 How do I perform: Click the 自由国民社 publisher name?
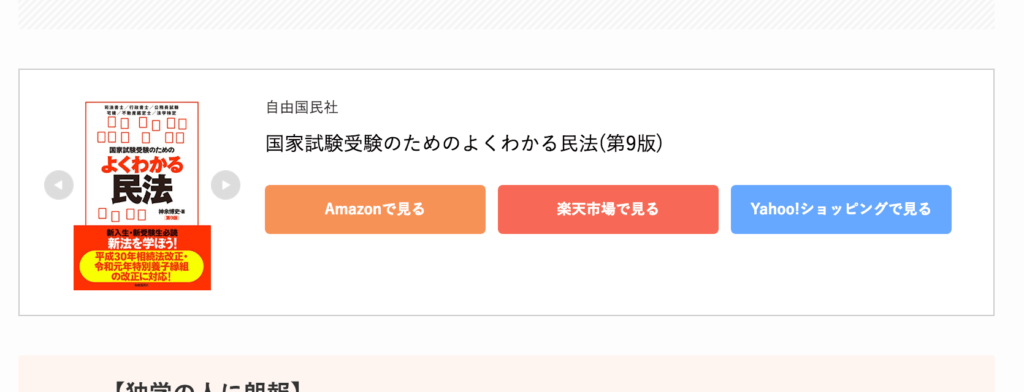(302, 108)
